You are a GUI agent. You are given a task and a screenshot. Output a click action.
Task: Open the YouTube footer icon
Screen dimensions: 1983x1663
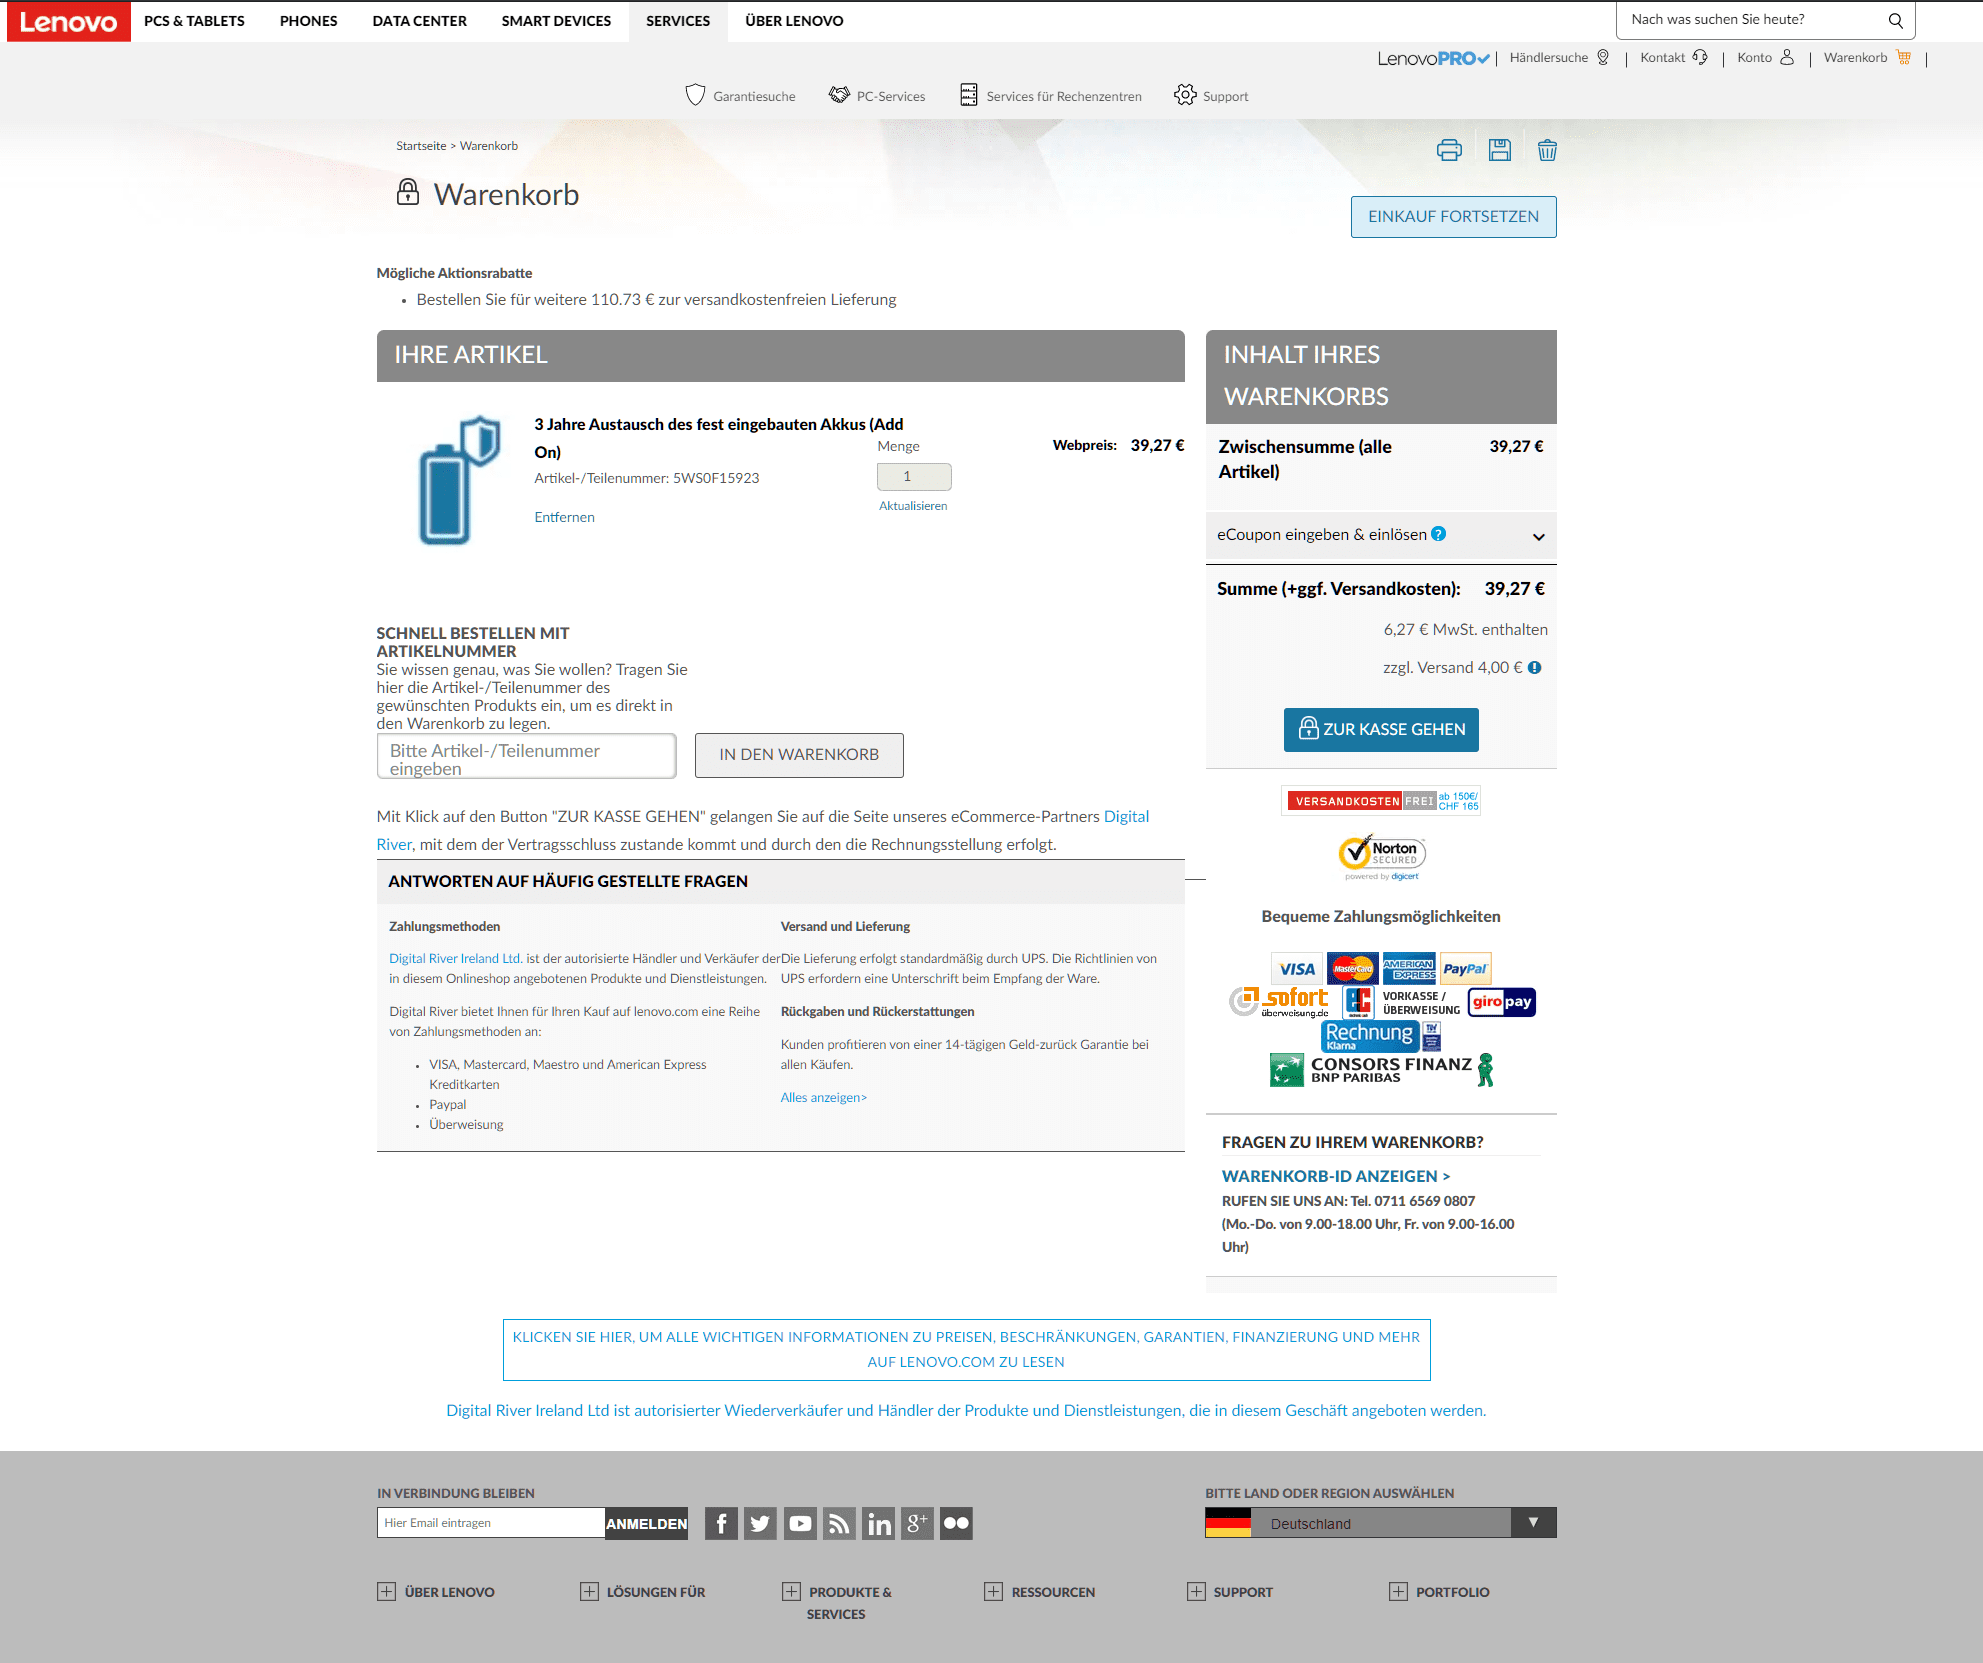click(800, 1523)
